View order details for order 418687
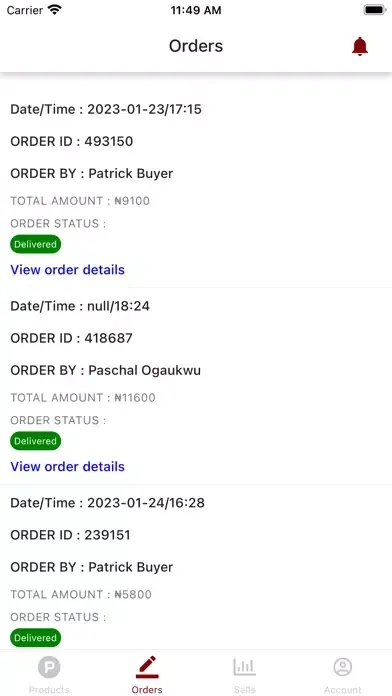Viewport: 392px width, 696px height. (67, 467)
